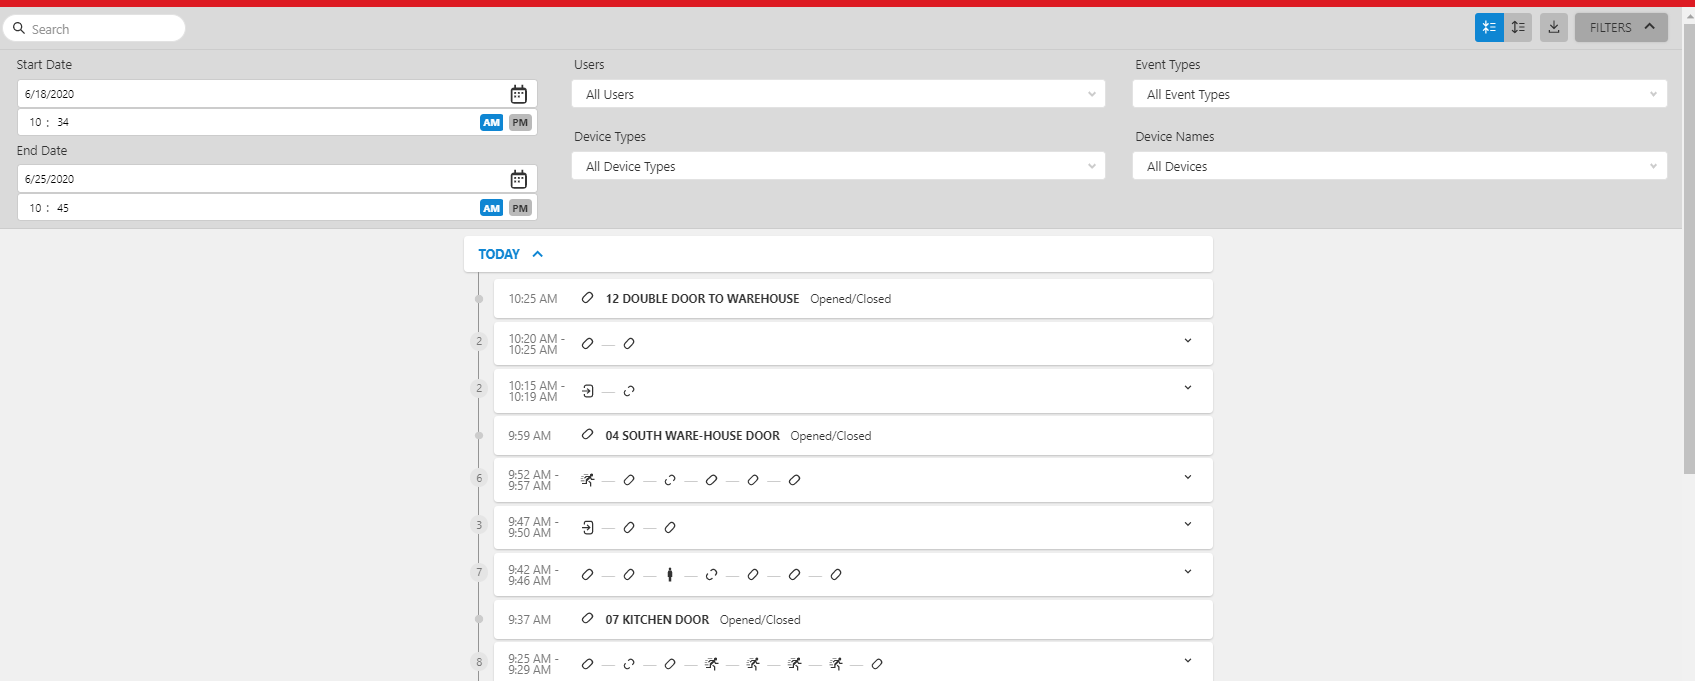Viewport: 1695px width, 681px height.
Task: Select 04 SOUTH WARE-HOUSE DOOR event
Action: tap(852, 435)
